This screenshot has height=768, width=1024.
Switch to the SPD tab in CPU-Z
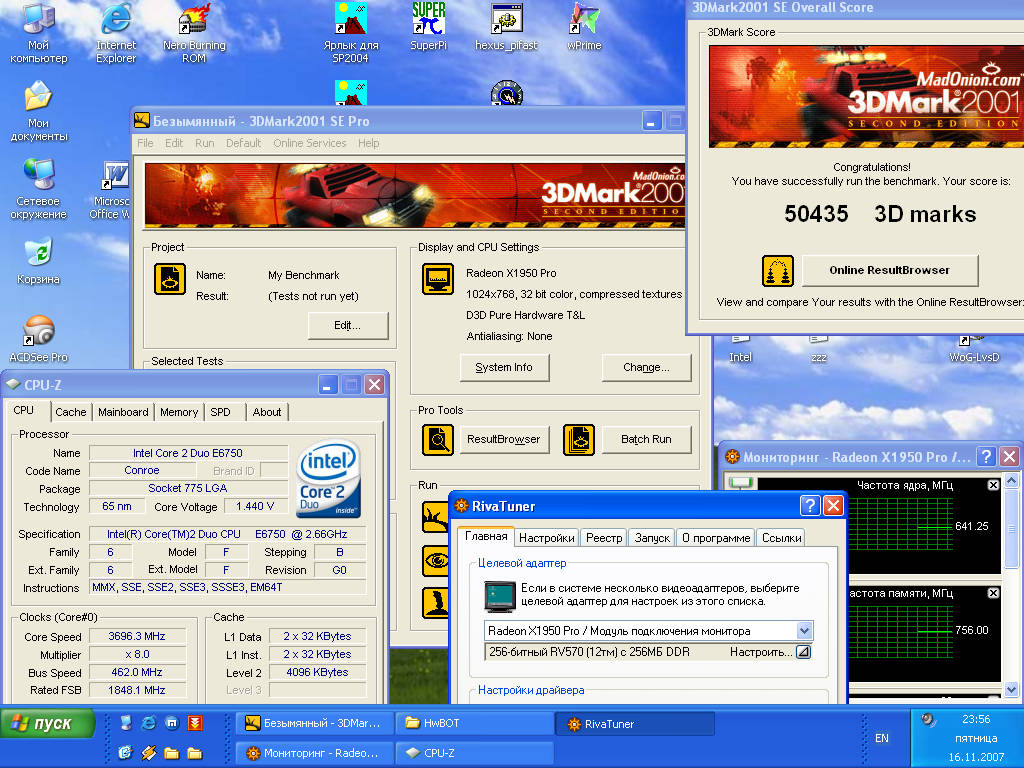tap(221, 412)
